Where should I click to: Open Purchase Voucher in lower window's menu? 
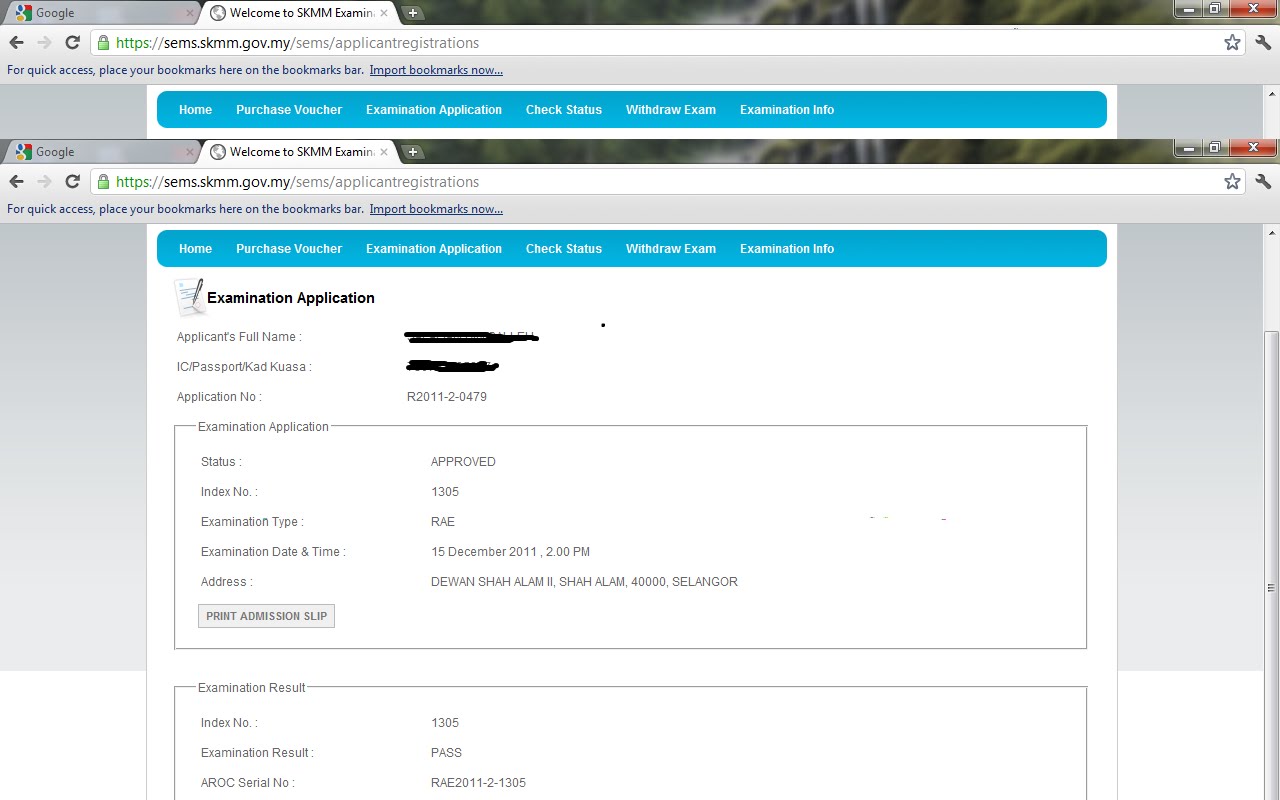click(x=289, y=249)
